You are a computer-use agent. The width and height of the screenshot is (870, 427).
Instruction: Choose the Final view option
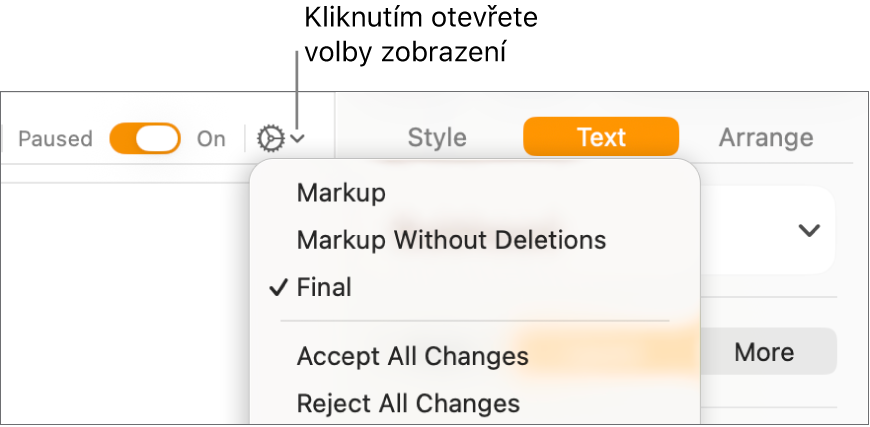pos(324,288)
